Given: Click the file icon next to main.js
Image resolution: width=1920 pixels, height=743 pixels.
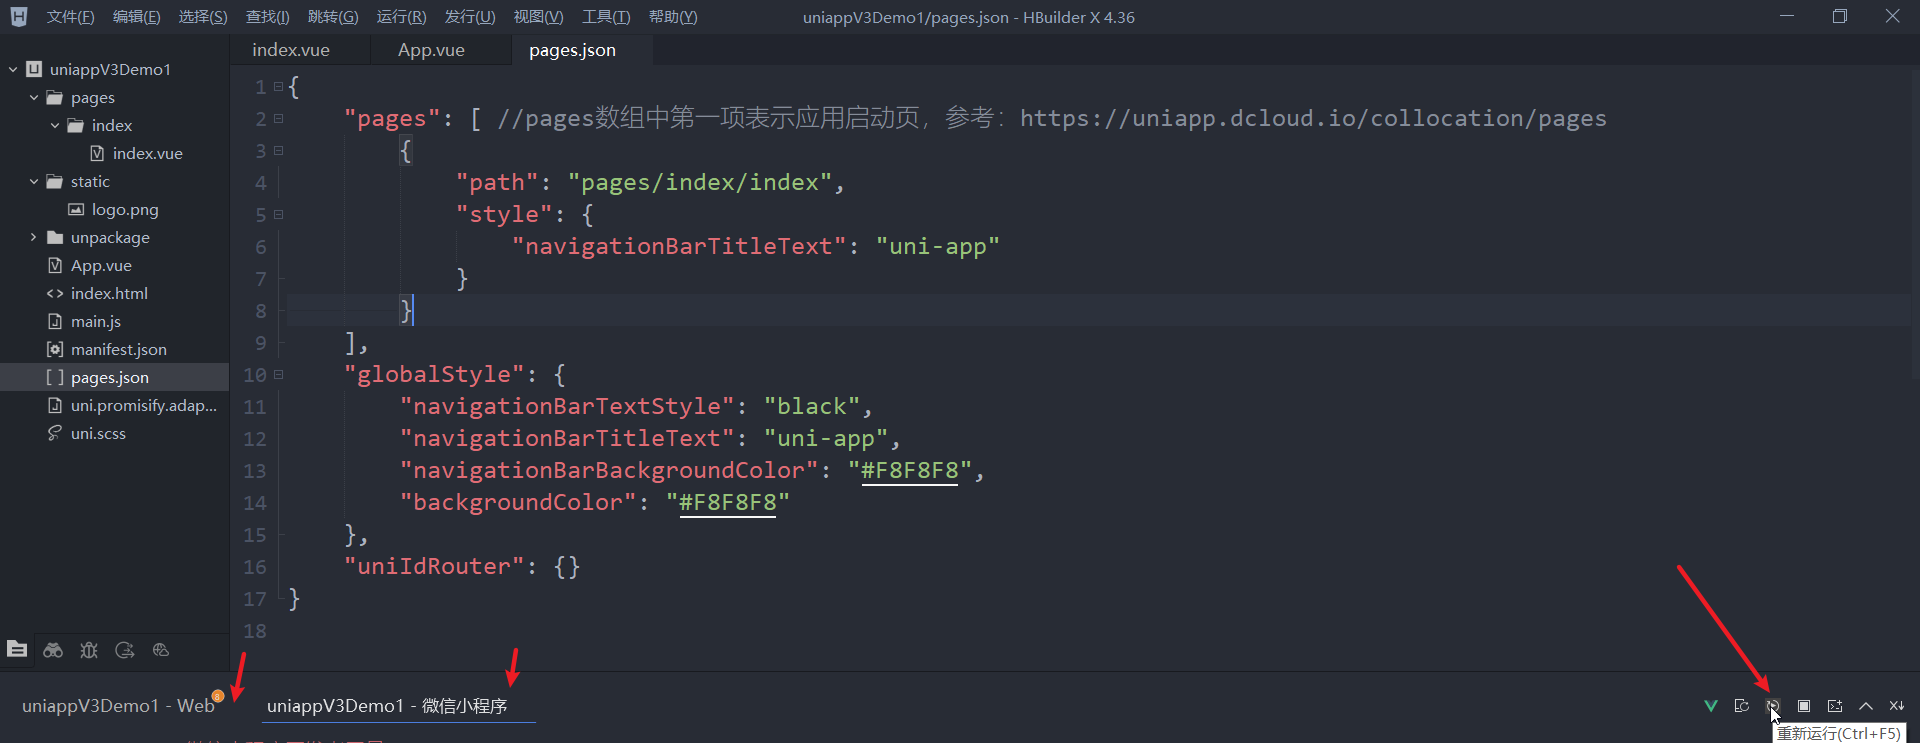Looking at the screenshot, I should (55, 321).
